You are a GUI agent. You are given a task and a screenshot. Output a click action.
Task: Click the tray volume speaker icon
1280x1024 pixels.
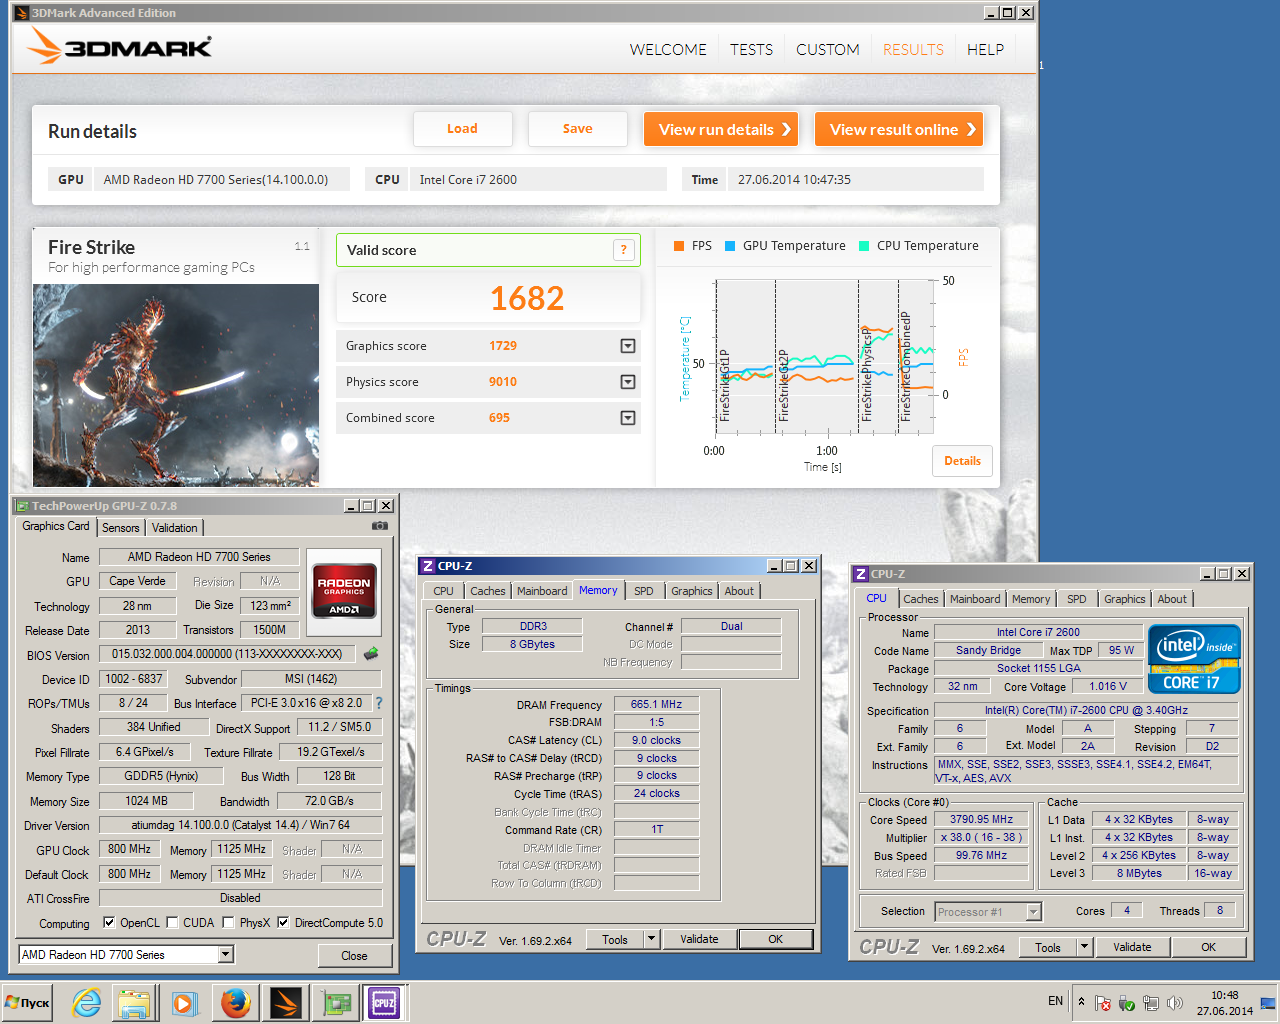[x=1175, y=1003]
